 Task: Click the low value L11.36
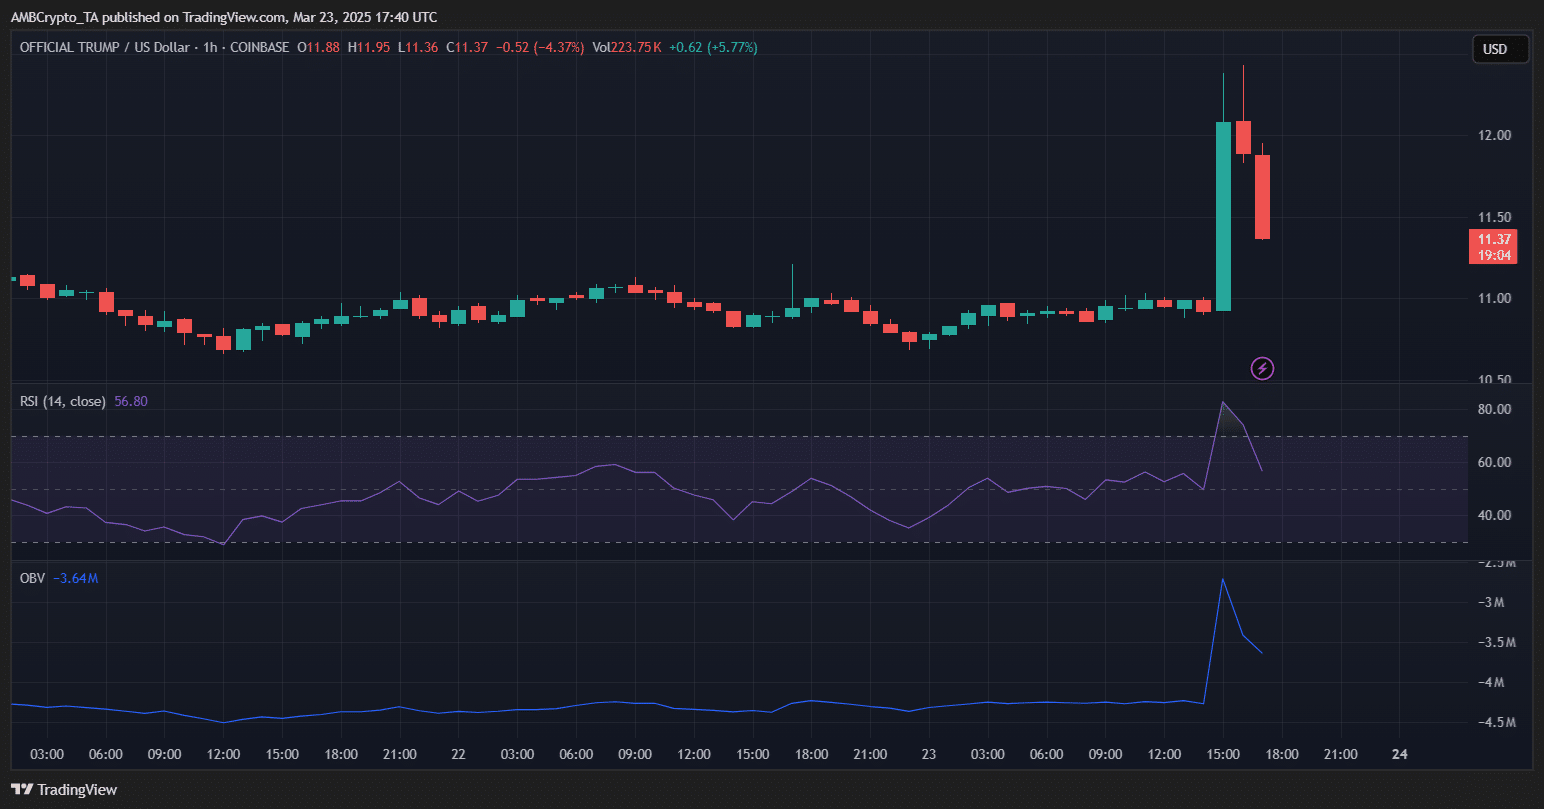[418, 47]
